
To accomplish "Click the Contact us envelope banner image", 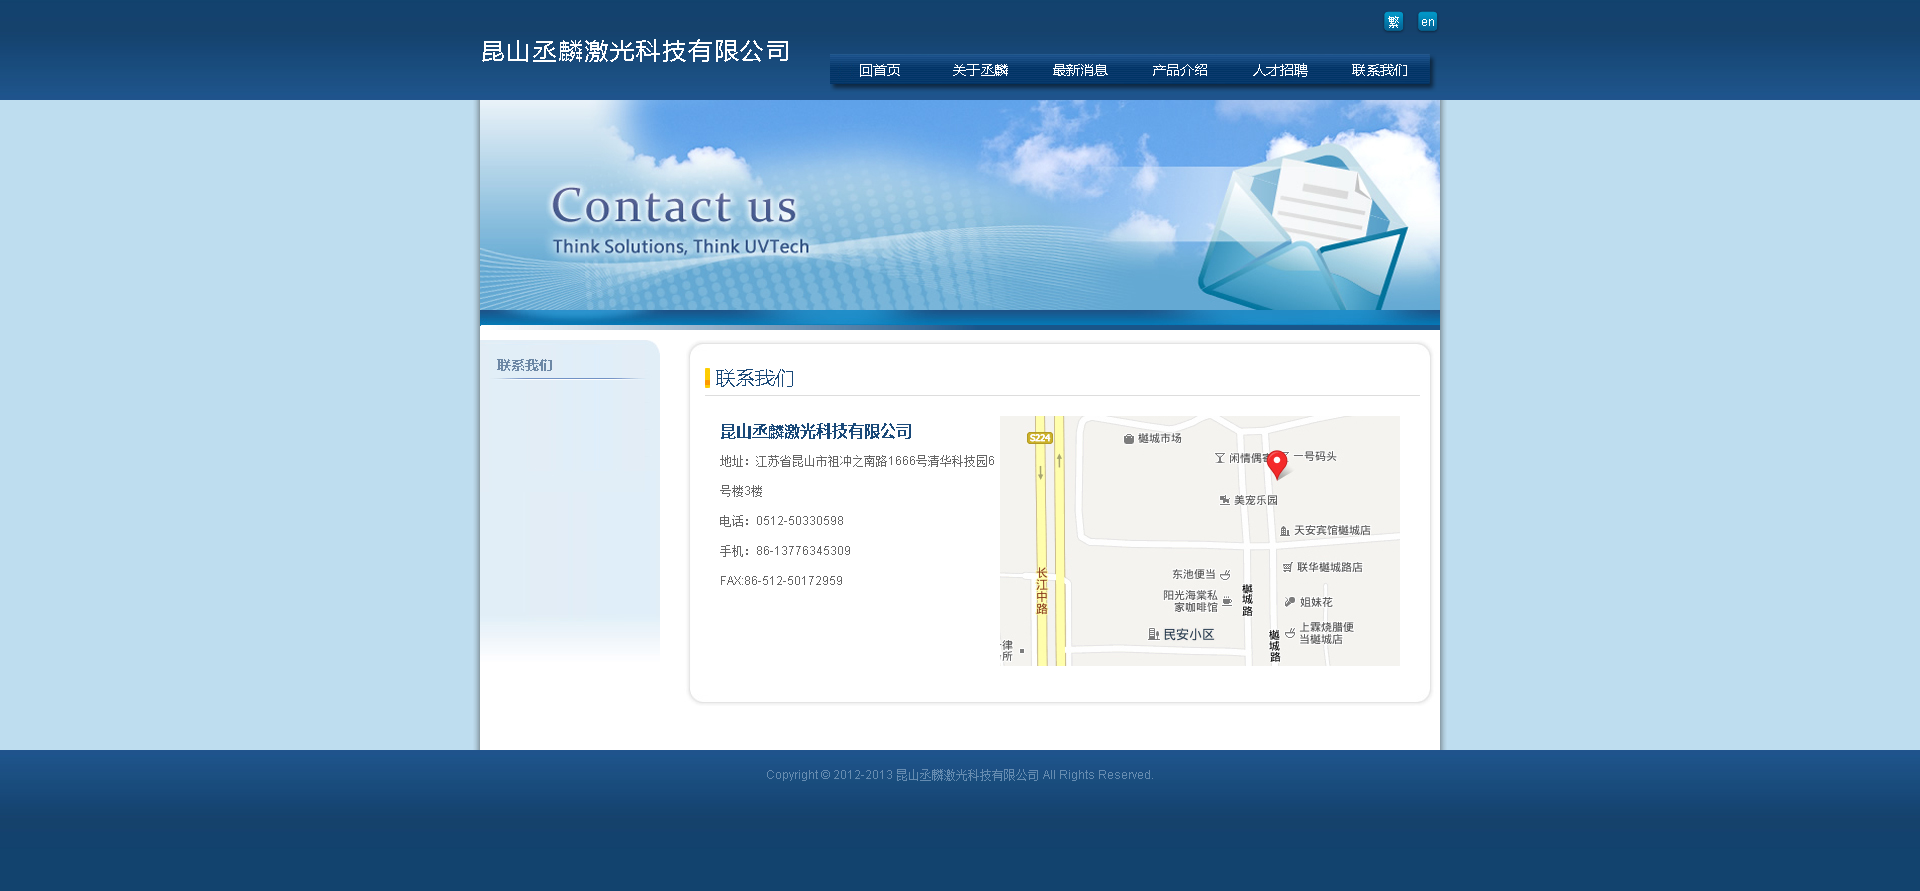I will [x=960, y=210].
